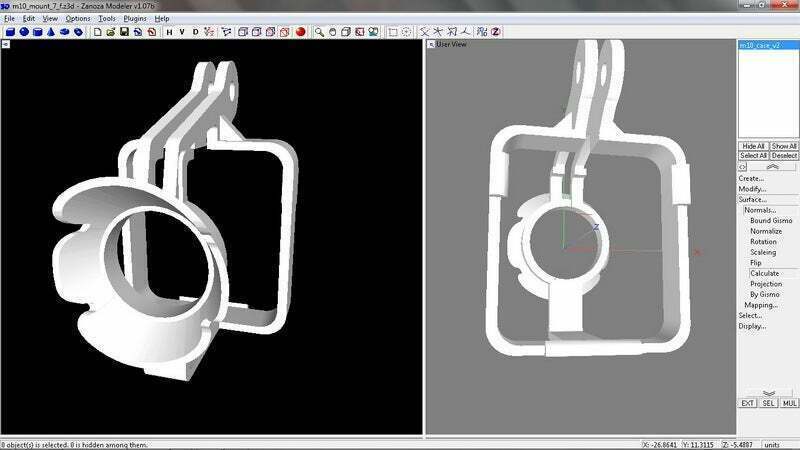Toggle the EXT mode button

click(747, 403)
